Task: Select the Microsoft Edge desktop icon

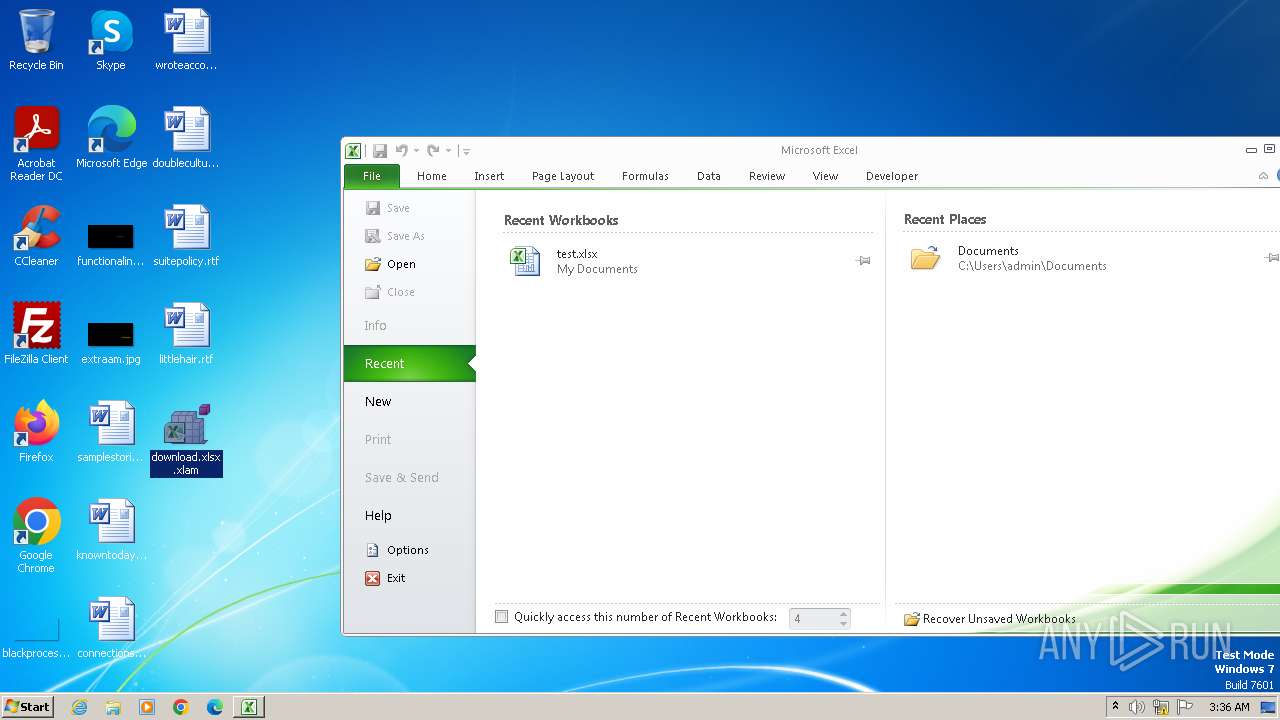Action: [x=112, y=139]
